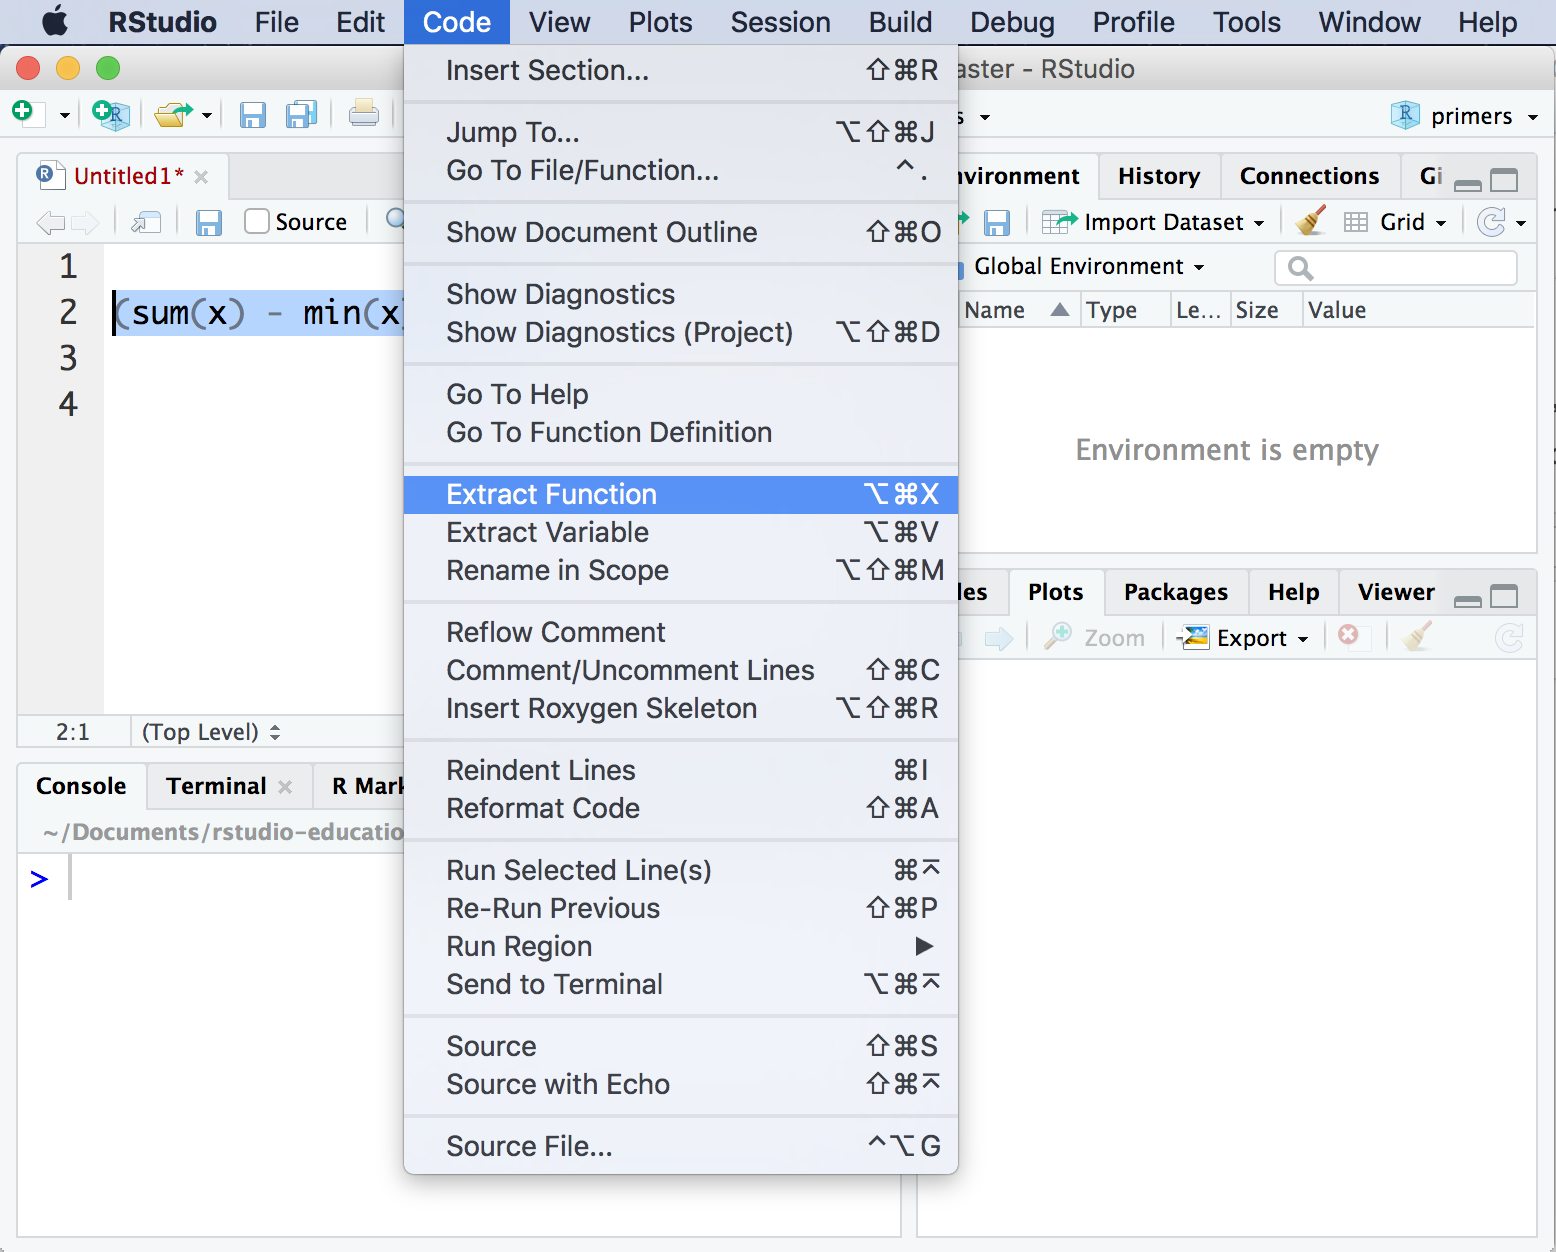Open the primers project dropdown
The height and width of the screenshot is (1252, 1556).
1470,116
